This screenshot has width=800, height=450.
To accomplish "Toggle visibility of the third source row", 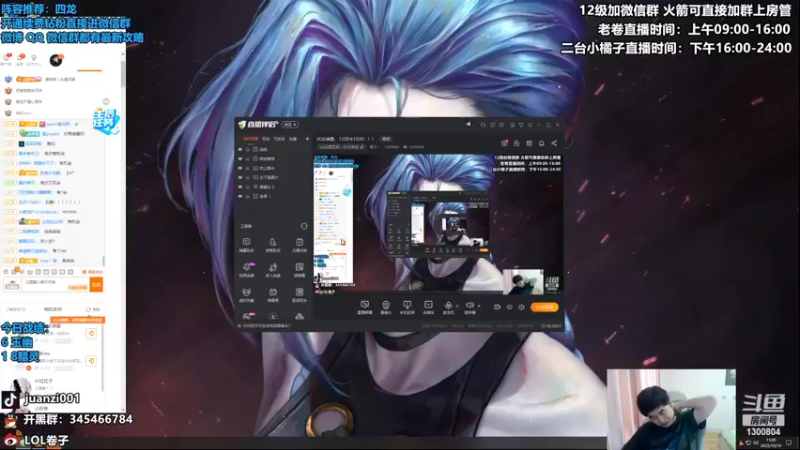I will pos(240,168).
